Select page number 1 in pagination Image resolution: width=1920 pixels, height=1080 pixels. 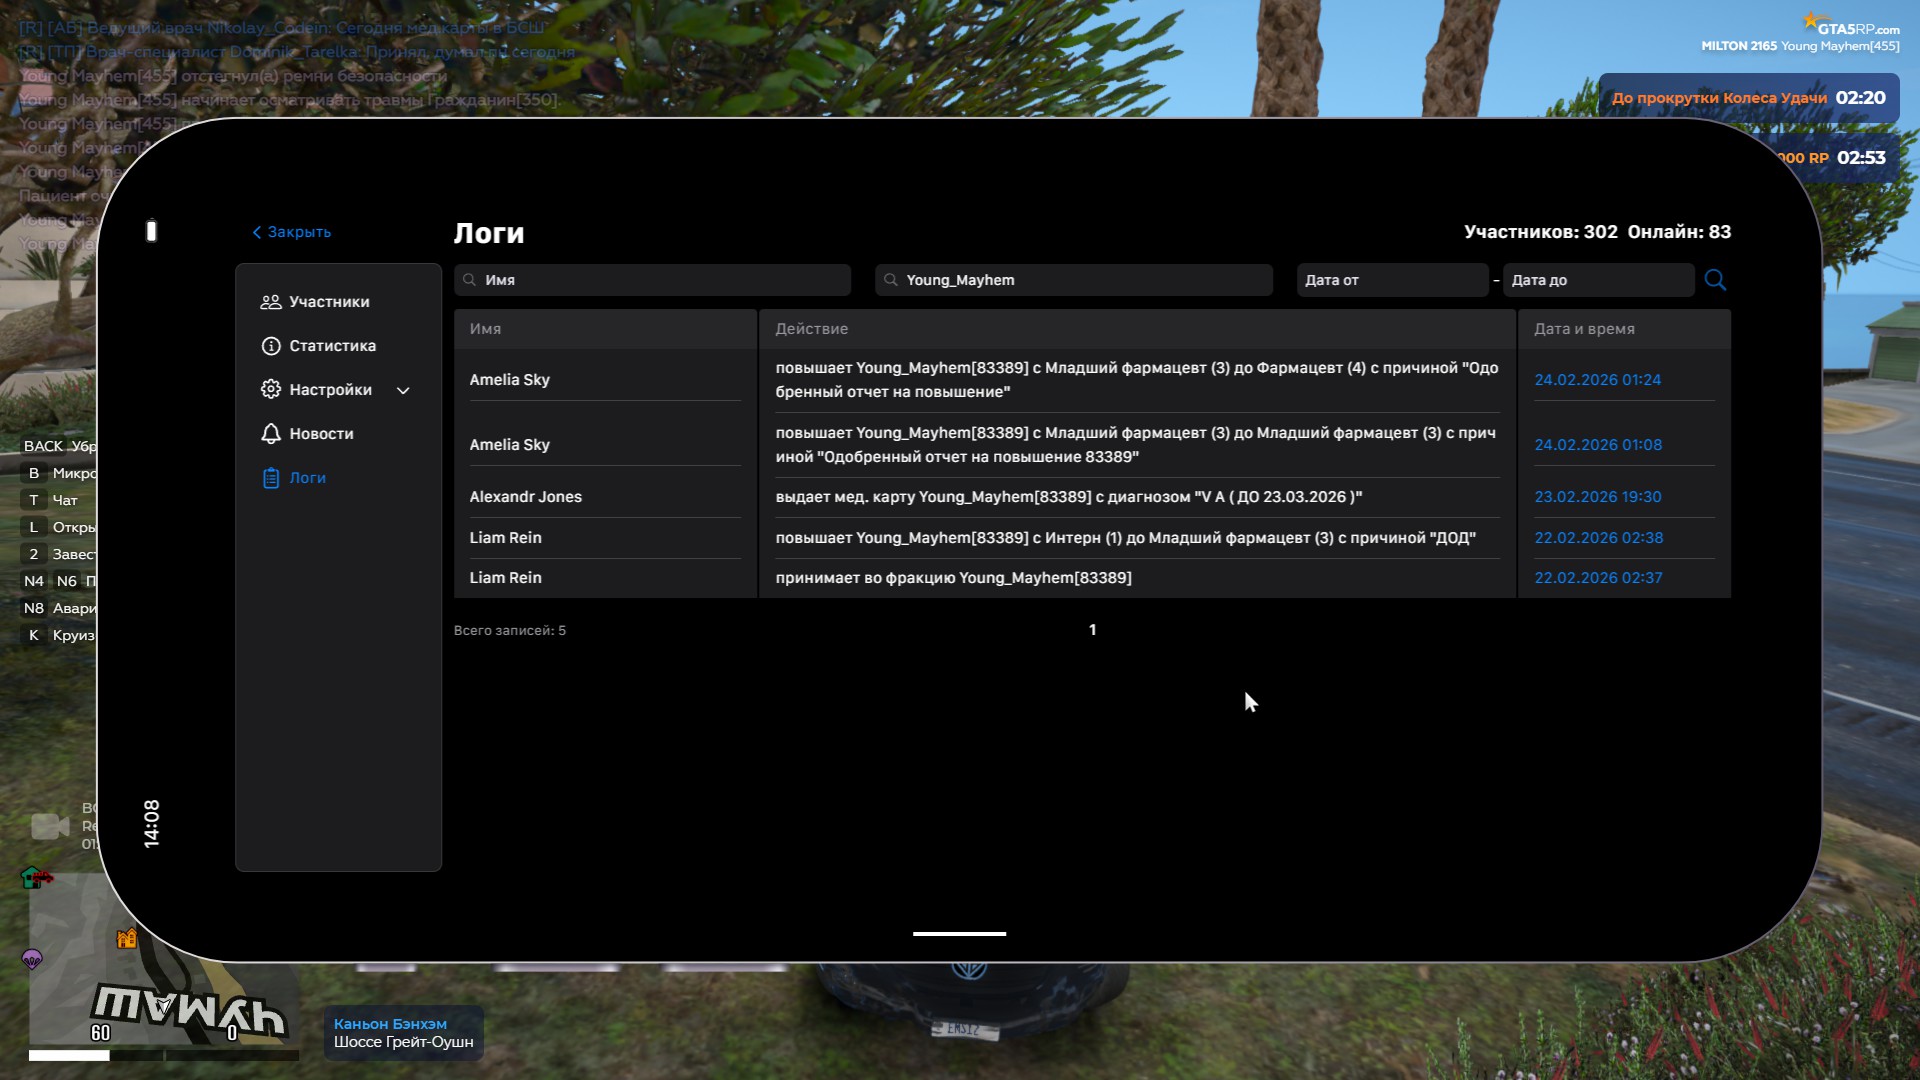1092,630
